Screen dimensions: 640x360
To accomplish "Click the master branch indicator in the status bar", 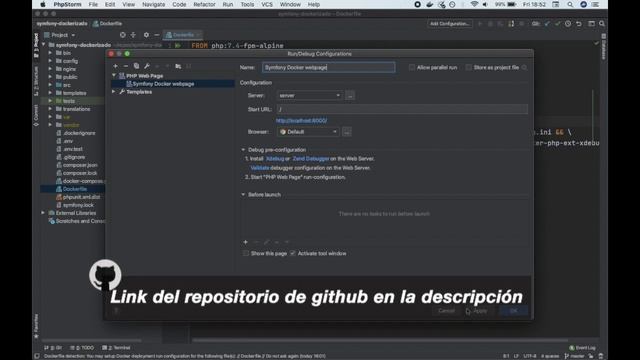I will point(573,356).
